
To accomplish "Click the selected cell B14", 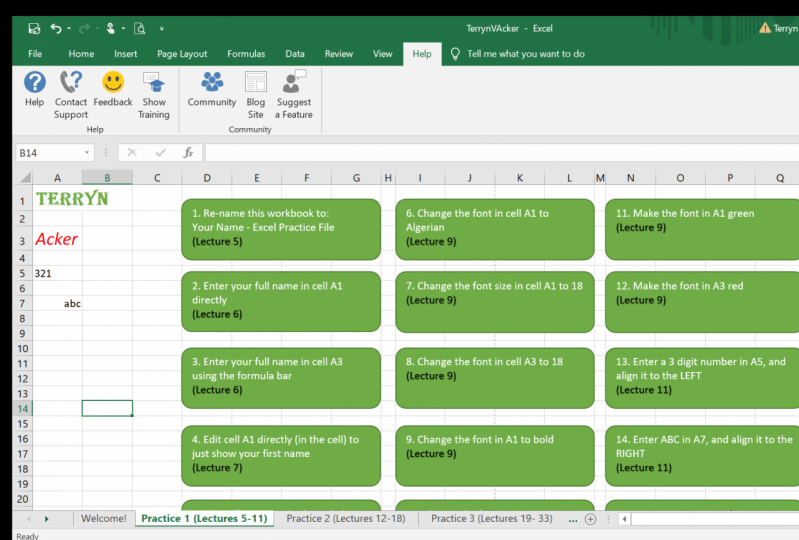I will click(x=107, y=408).
